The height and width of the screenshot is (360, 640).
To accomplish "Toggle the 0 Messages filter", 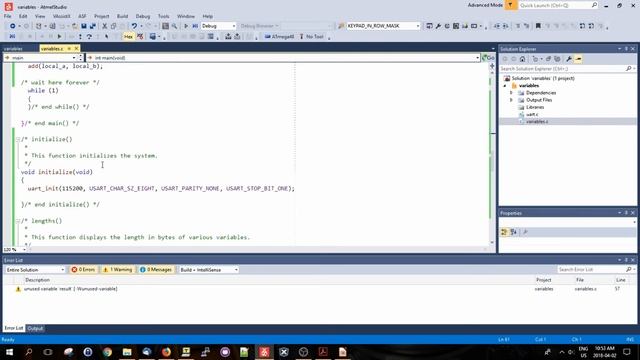I will pos(156,270).
